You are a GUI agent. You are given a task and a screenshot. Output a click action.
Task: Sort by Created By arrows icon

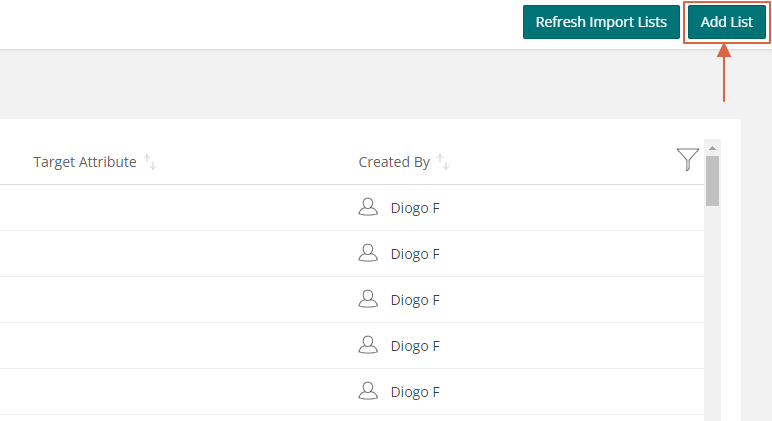(443, 162)
